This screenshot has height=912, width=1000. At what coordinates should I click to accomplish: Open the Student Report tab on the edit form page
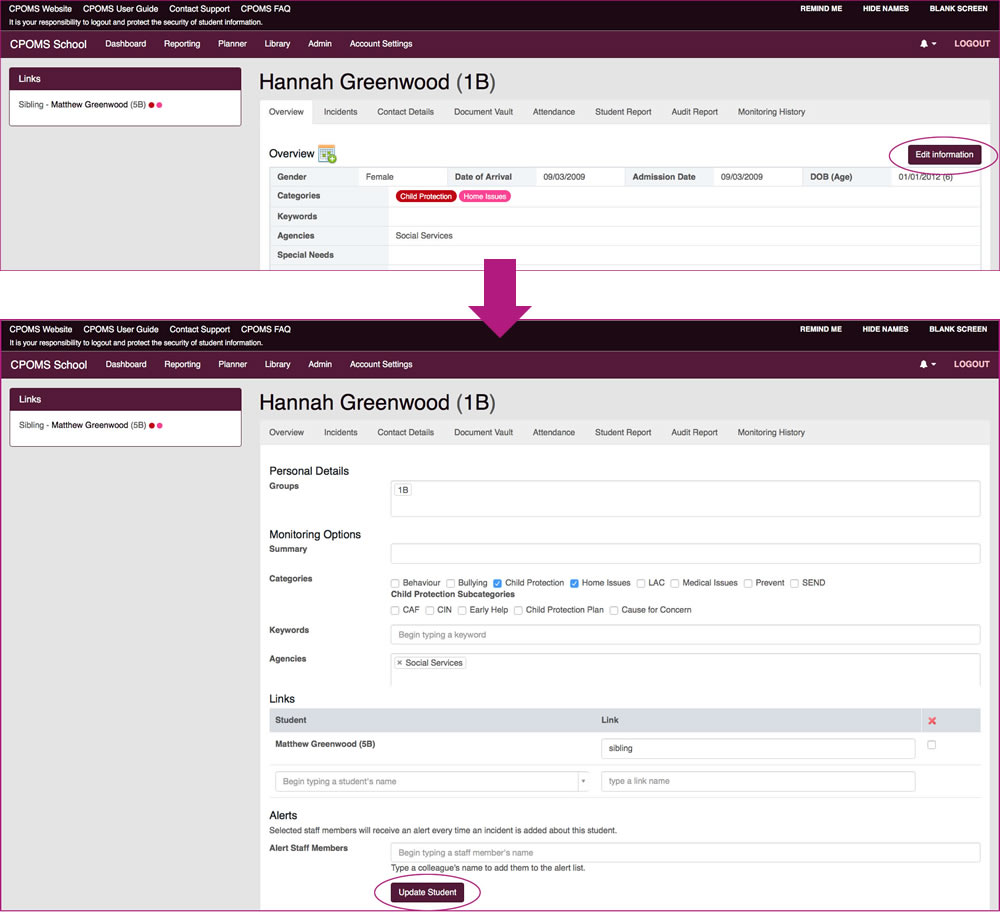623,432
